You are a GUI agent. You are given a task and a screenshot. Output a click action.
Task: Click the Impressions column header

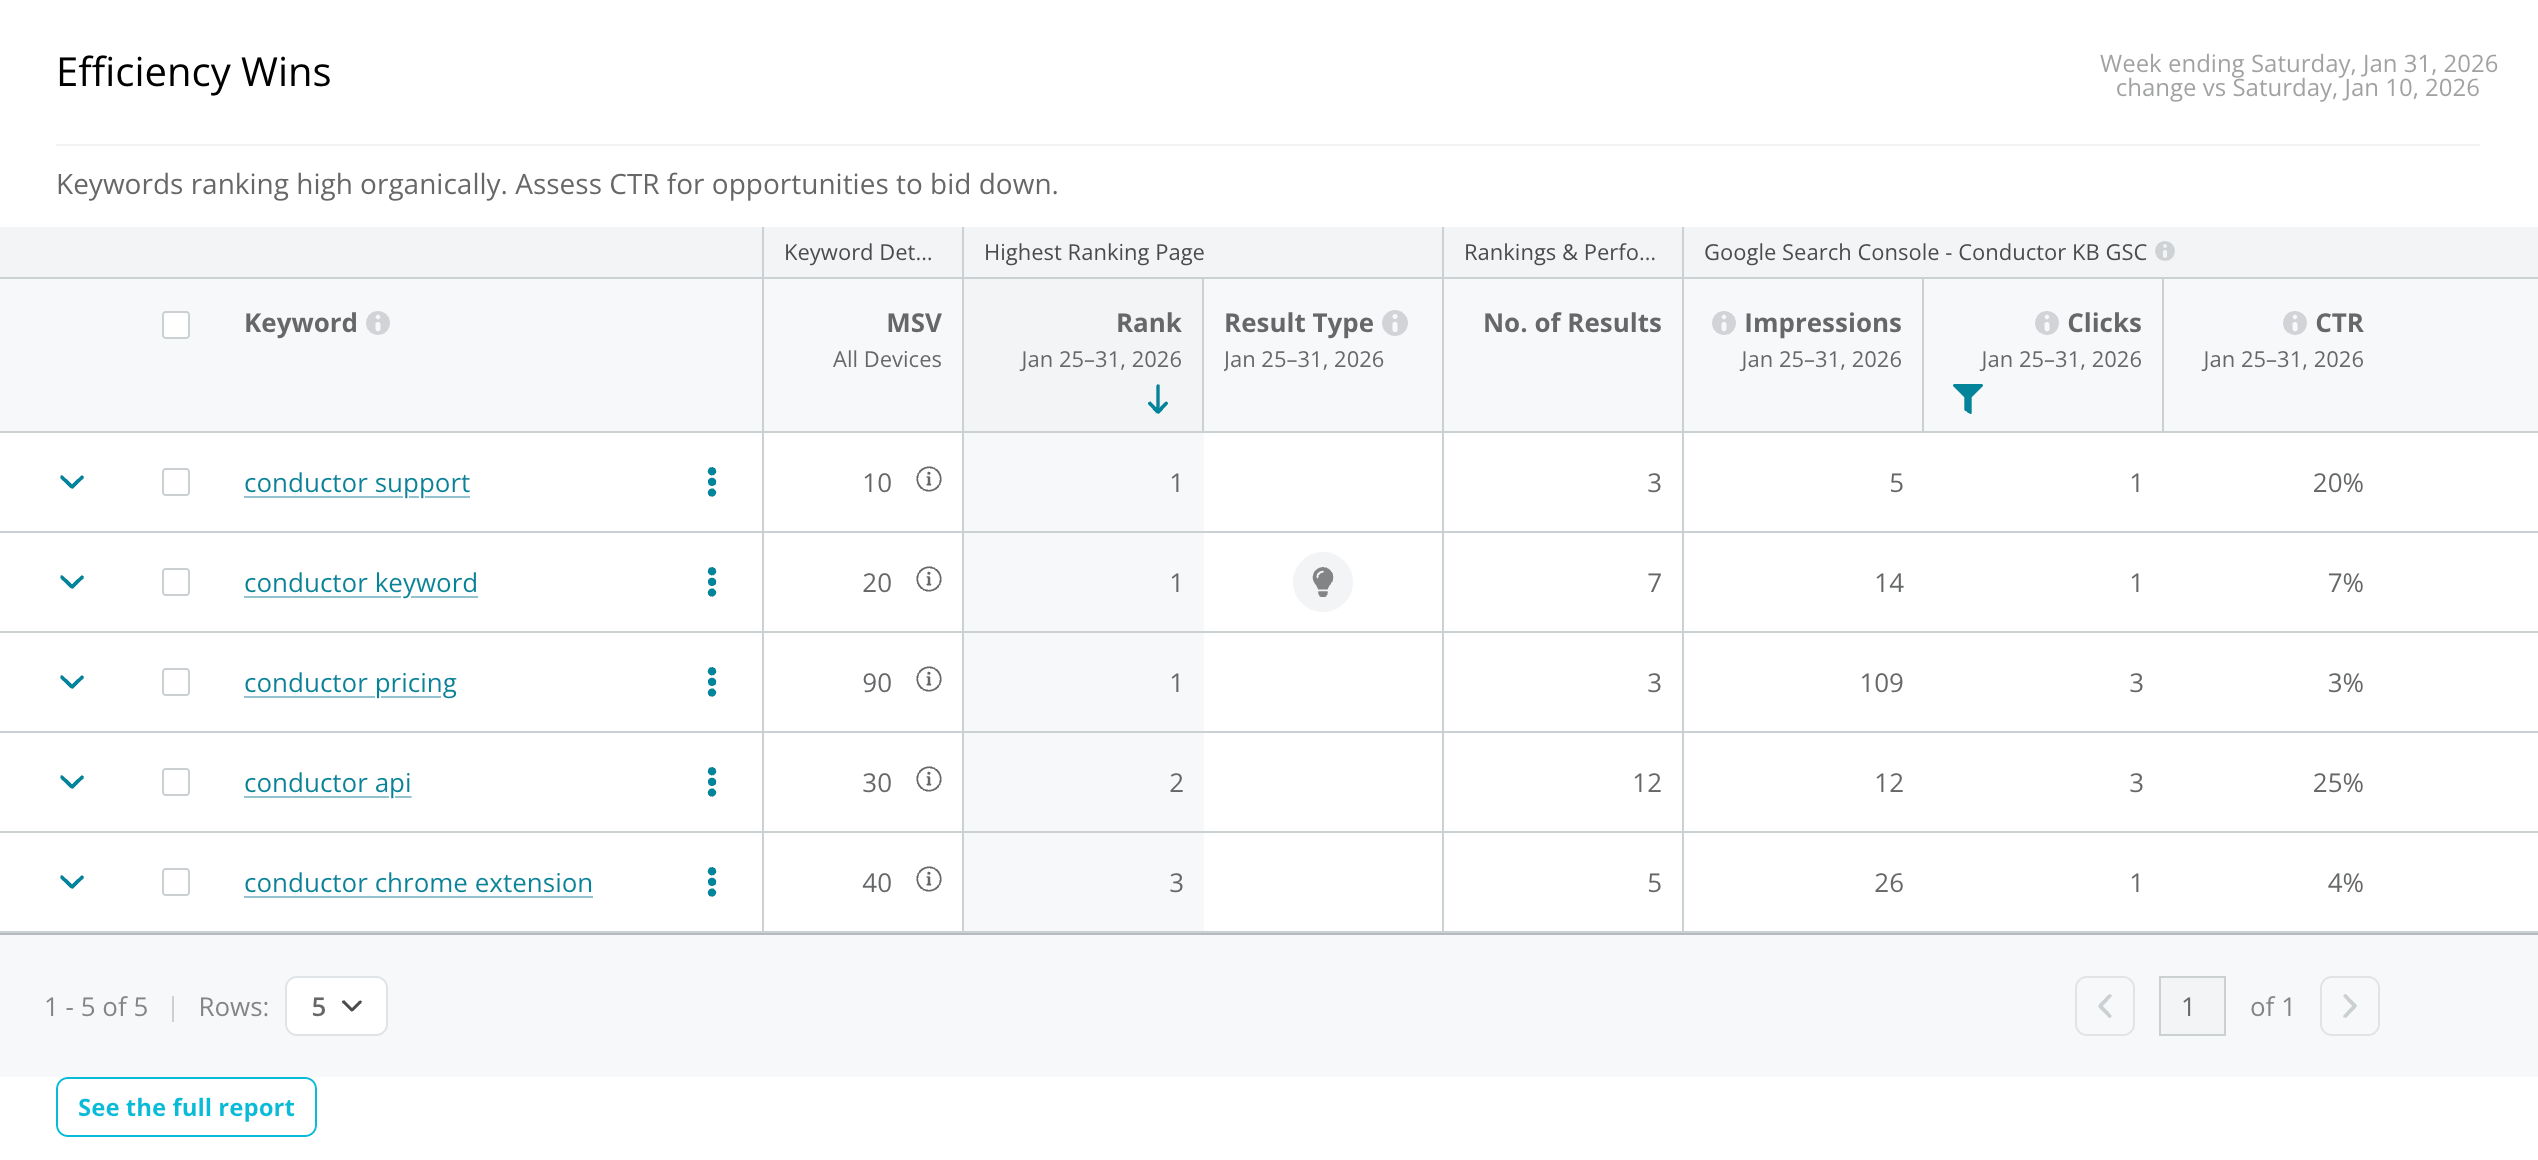1822,323
